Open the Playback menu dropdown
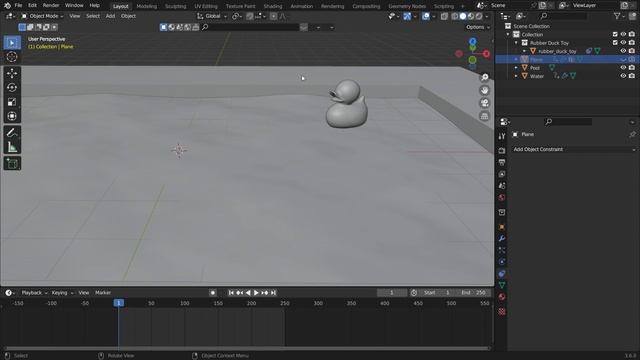 click(x=34, y=293)
